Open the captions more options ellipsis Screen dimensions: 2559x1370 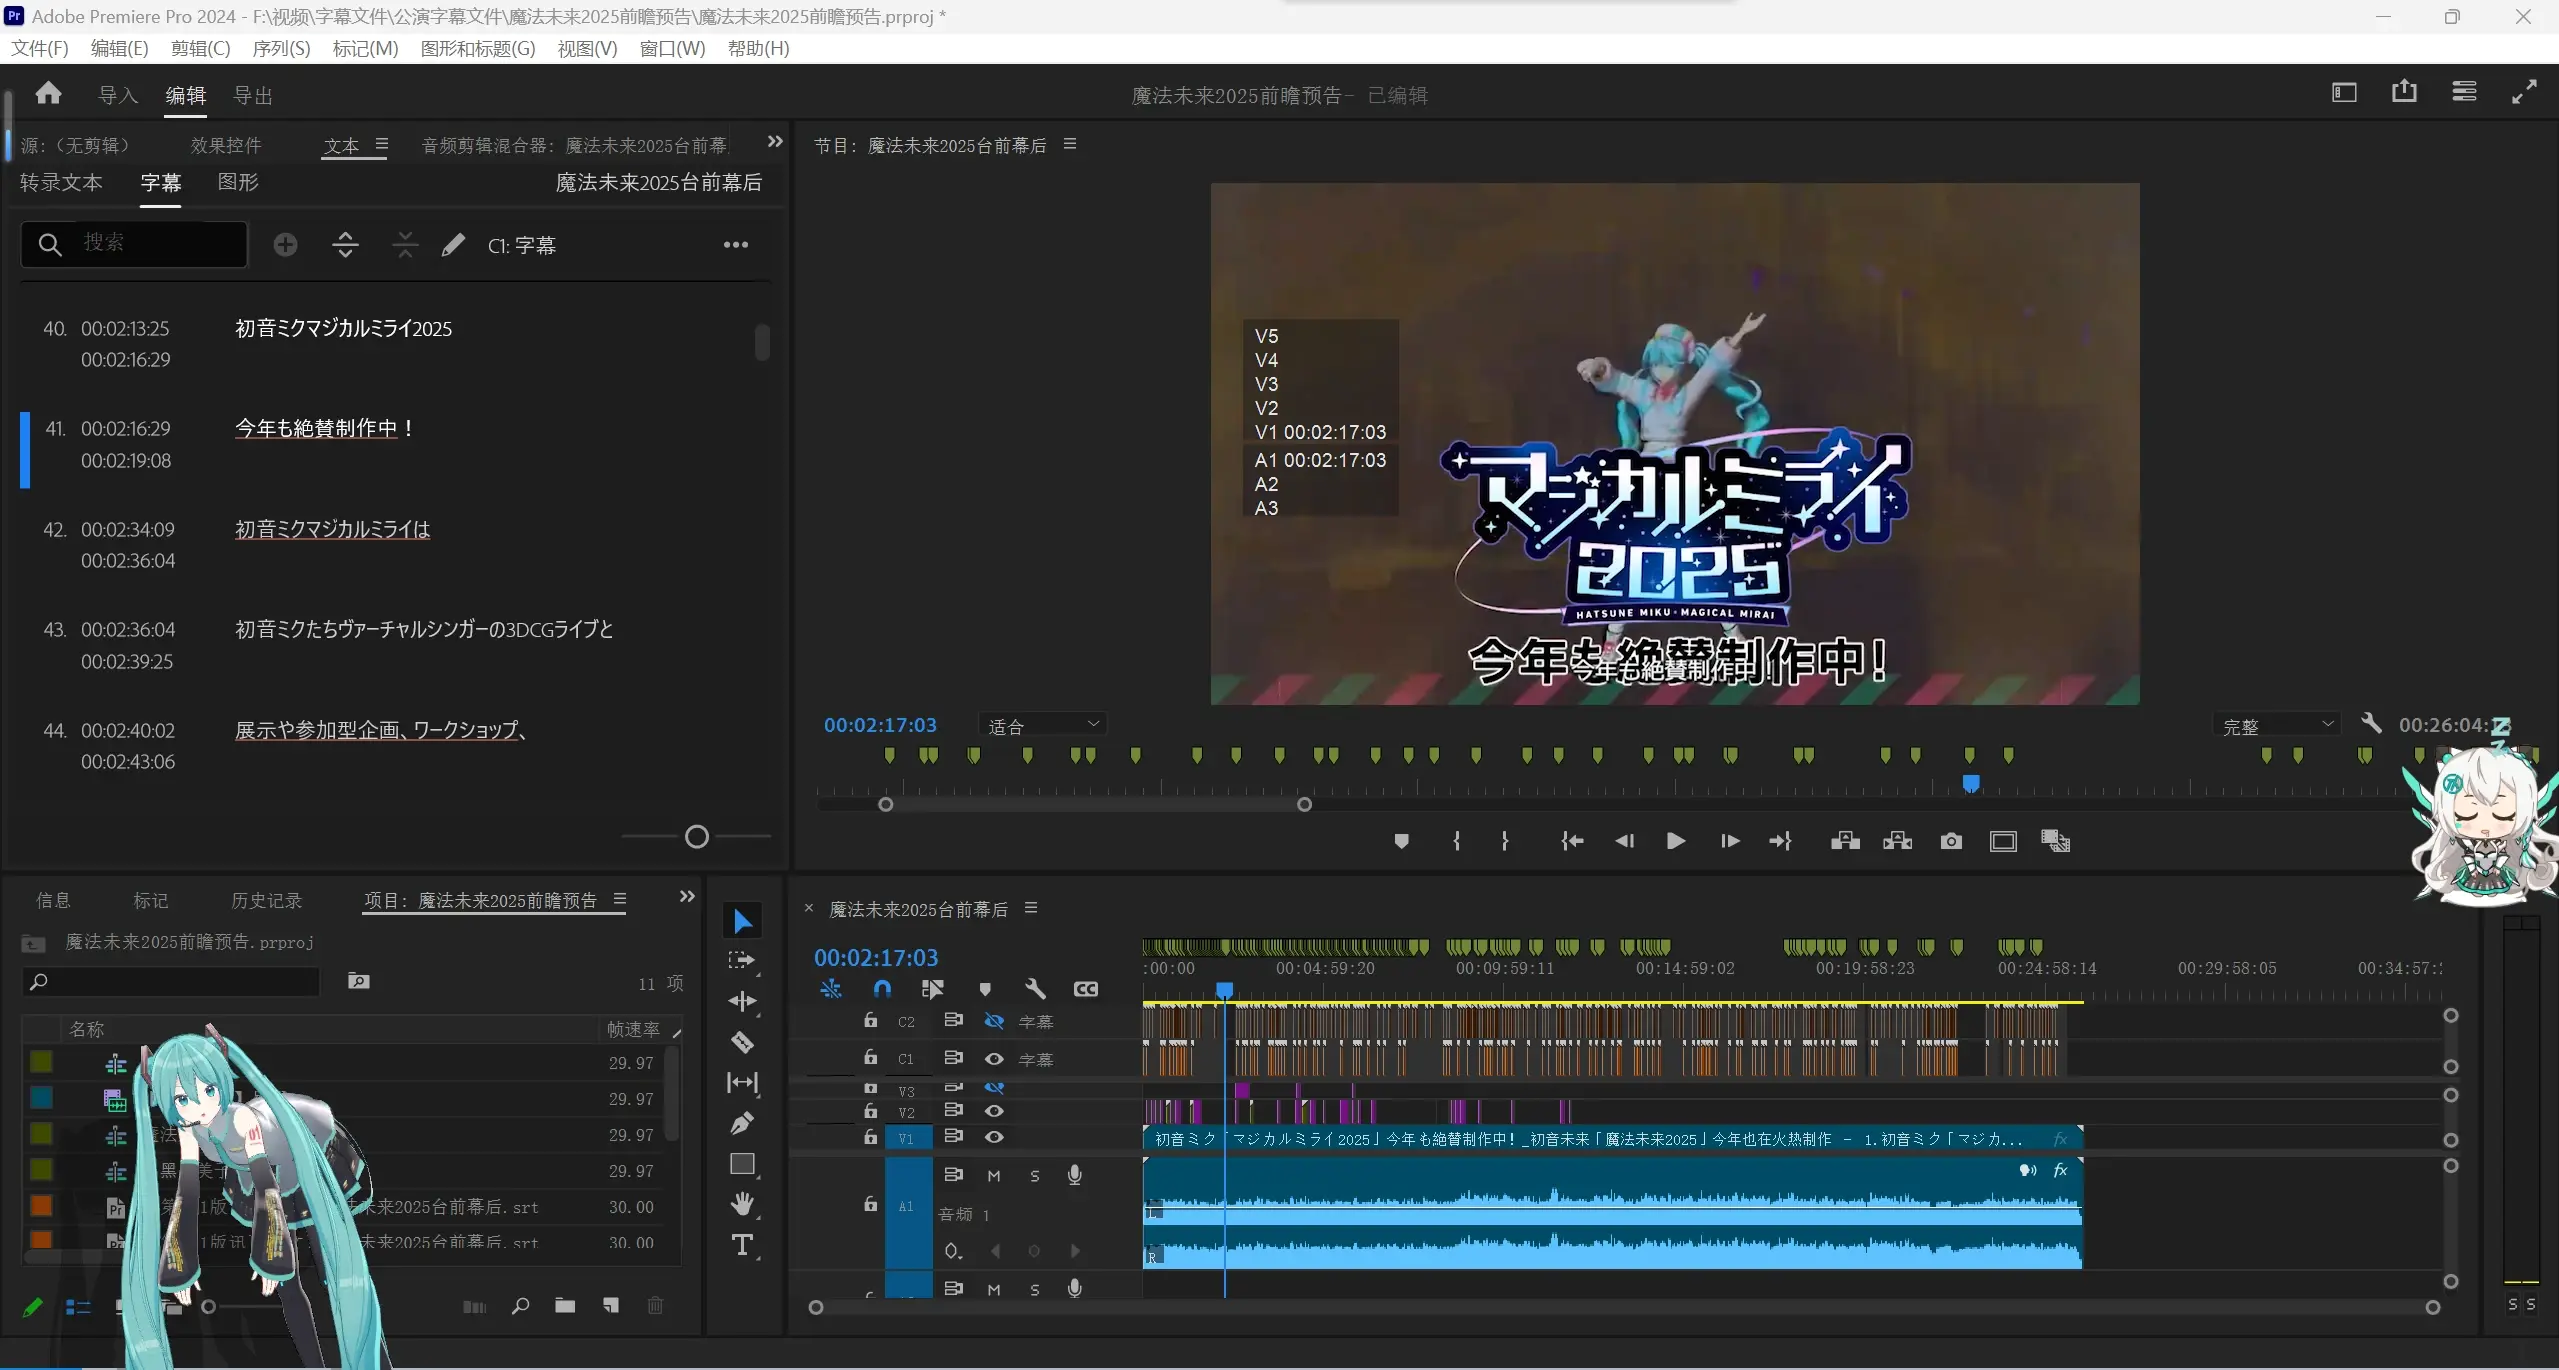coord(736,245)
